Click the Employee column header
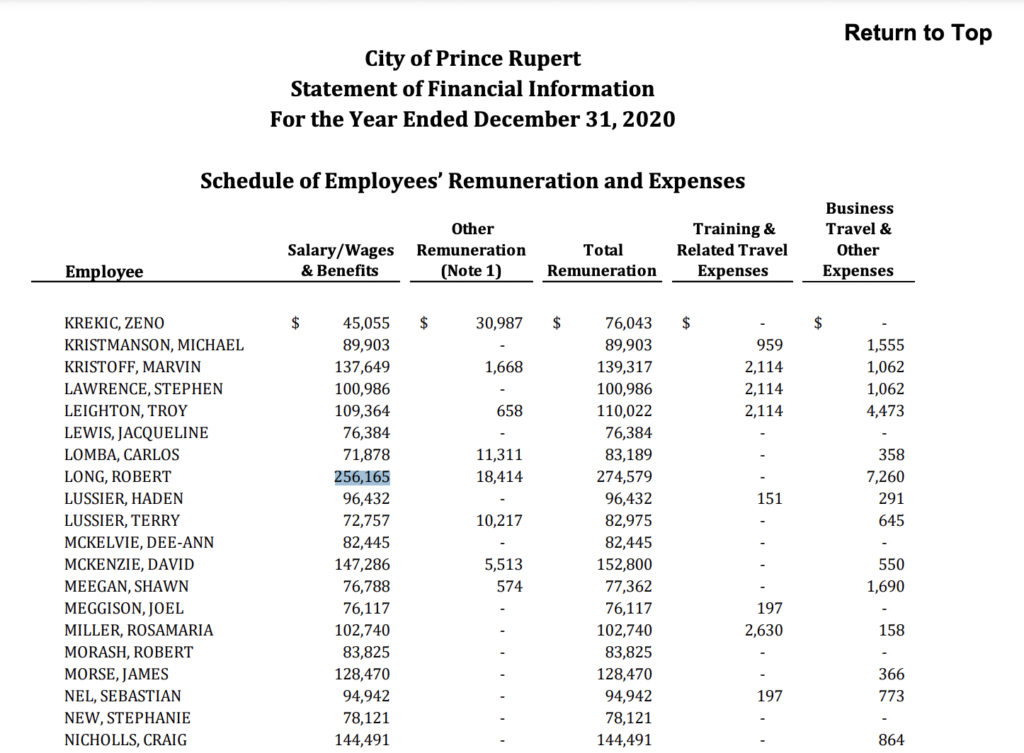 104,272
